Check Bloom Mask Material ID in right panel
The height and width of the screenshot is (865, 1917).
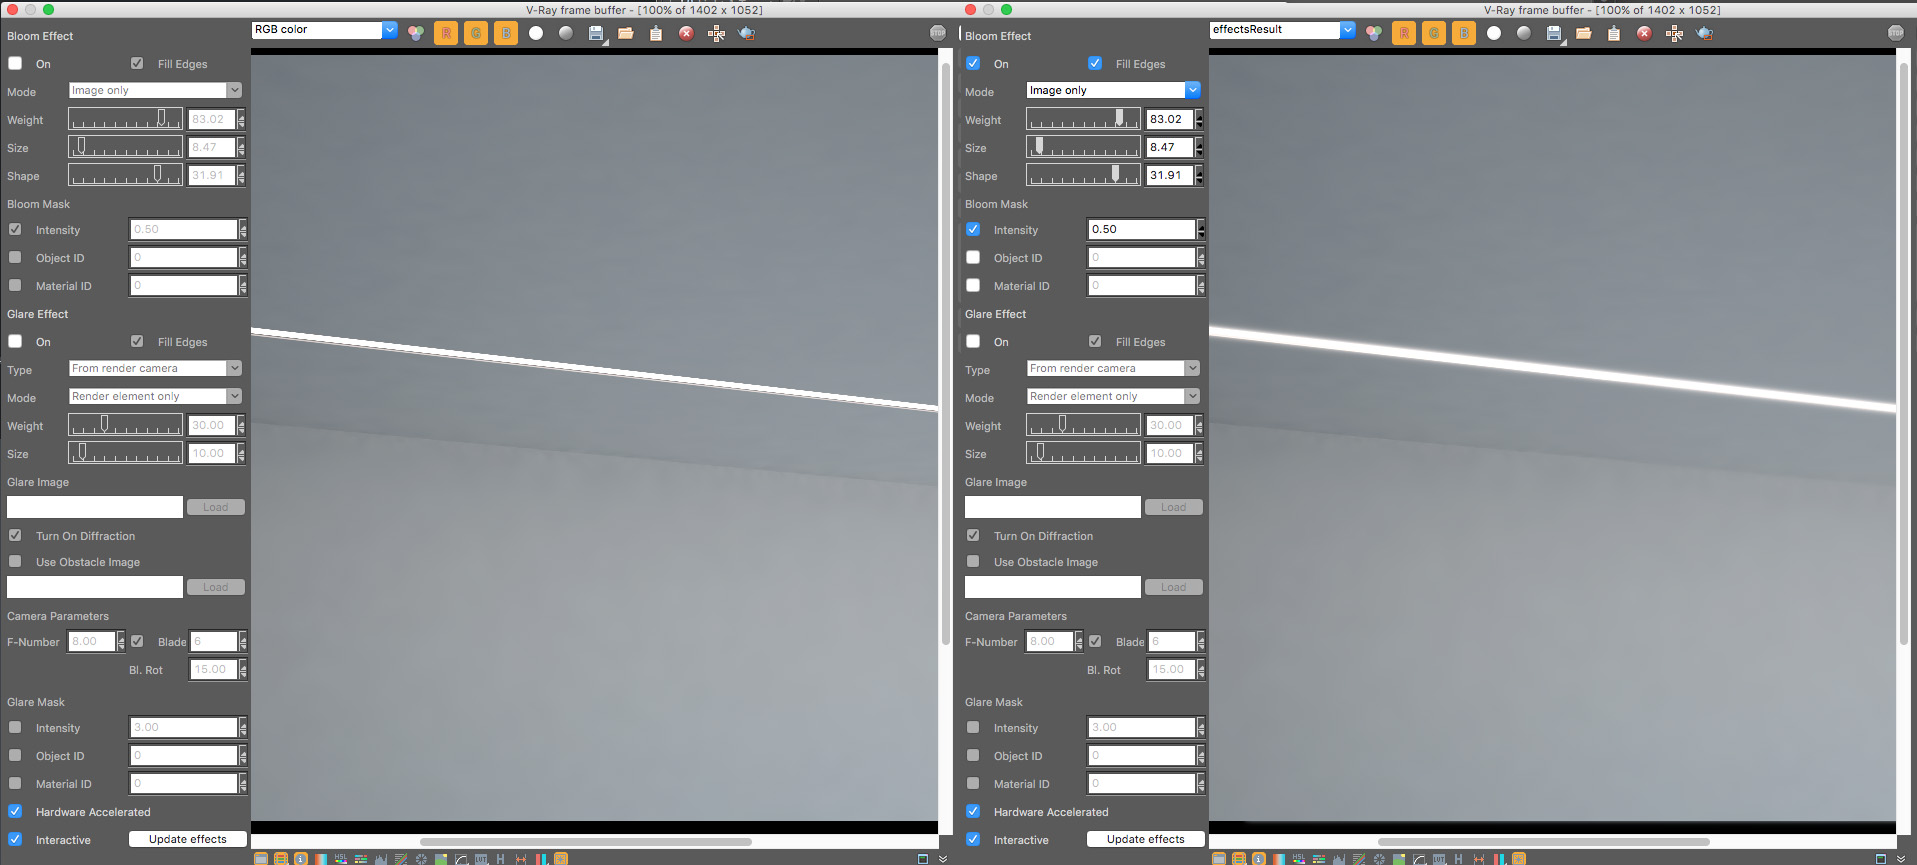973,285
